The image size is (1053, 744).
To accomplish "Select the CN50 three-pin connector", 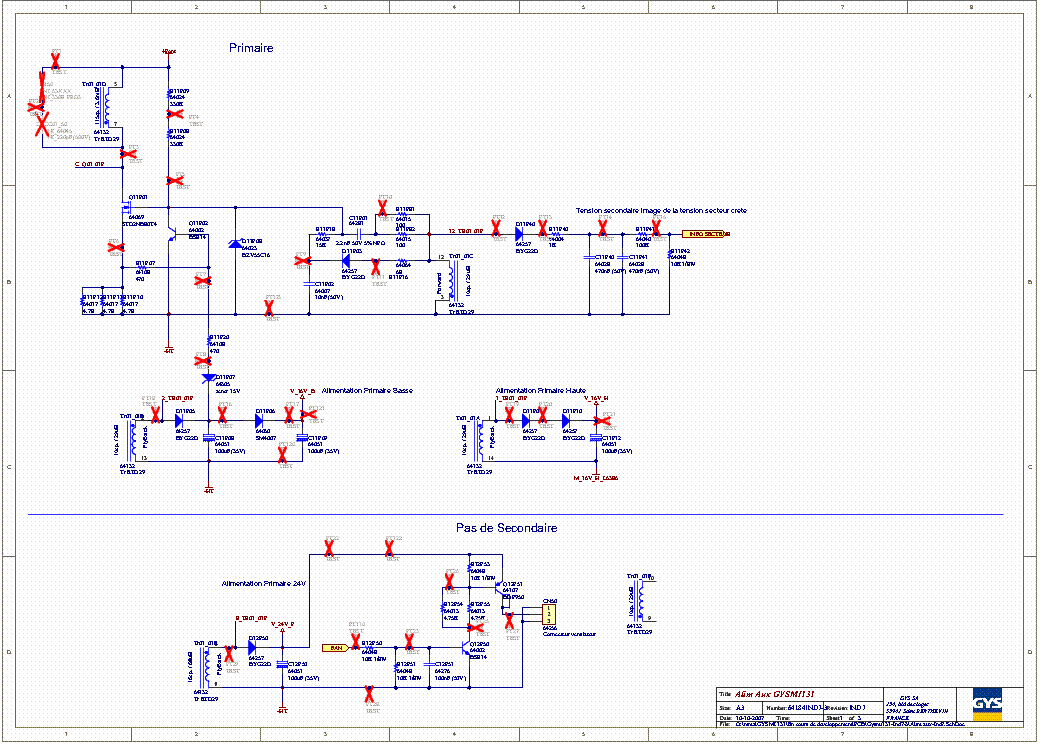I will (549, 614).
